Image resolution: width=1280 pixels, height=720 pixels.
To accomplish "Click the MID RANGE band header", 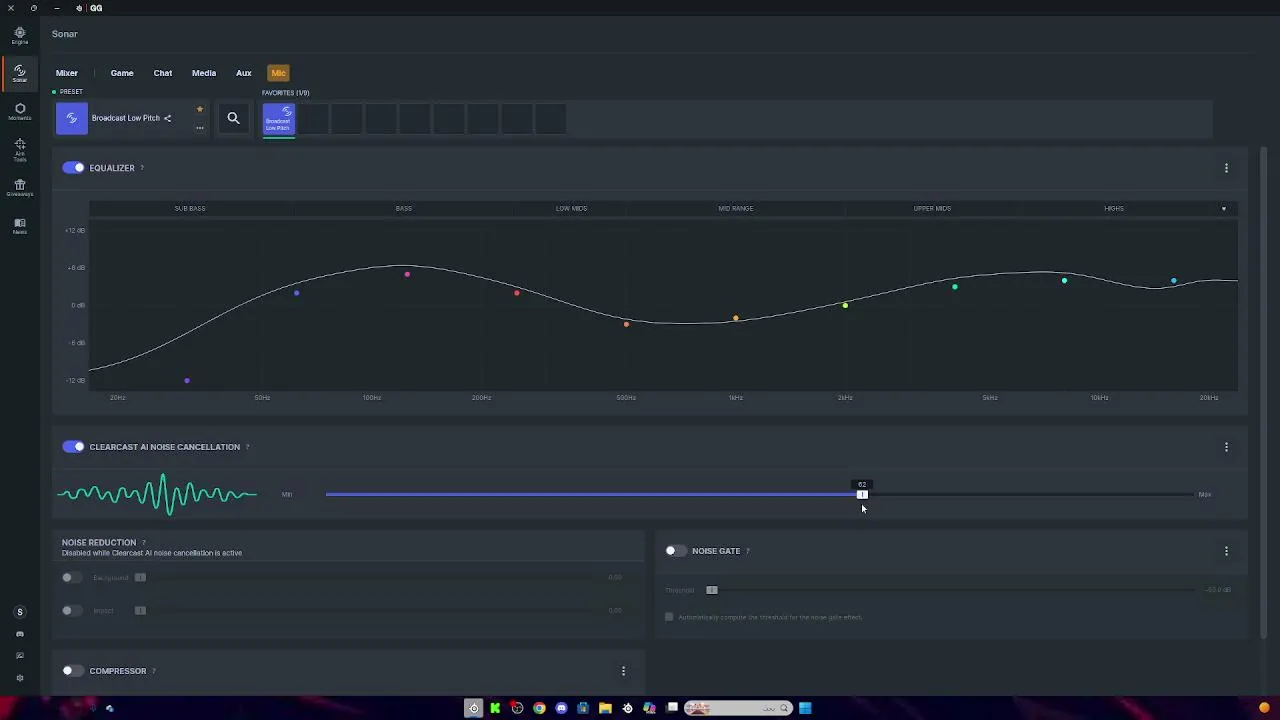I will point(736,209).
